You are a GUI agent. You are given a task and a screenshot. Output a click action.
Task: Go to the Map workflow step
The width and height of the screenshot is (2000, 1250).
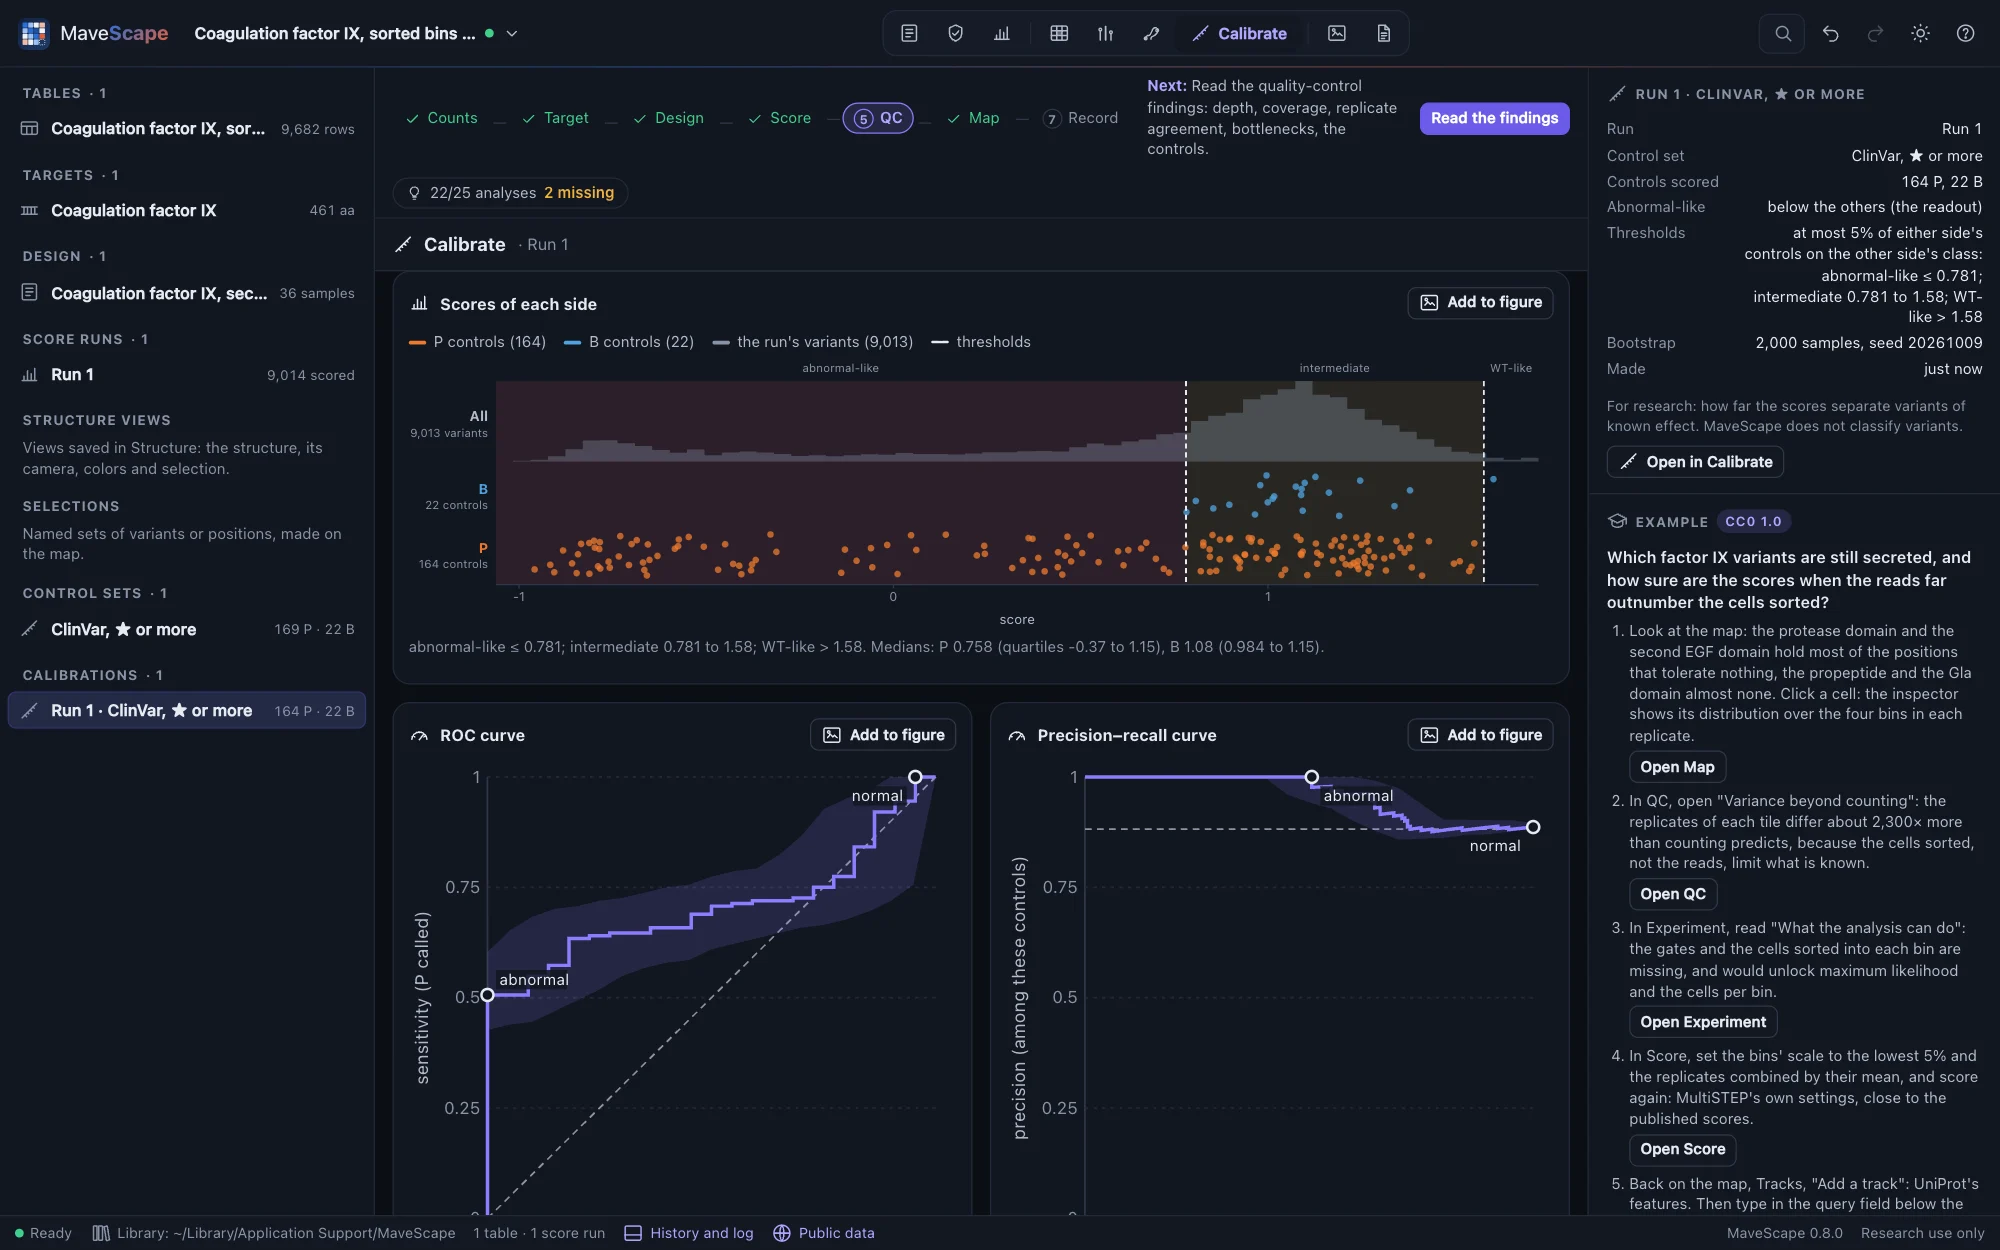(972, 118)
